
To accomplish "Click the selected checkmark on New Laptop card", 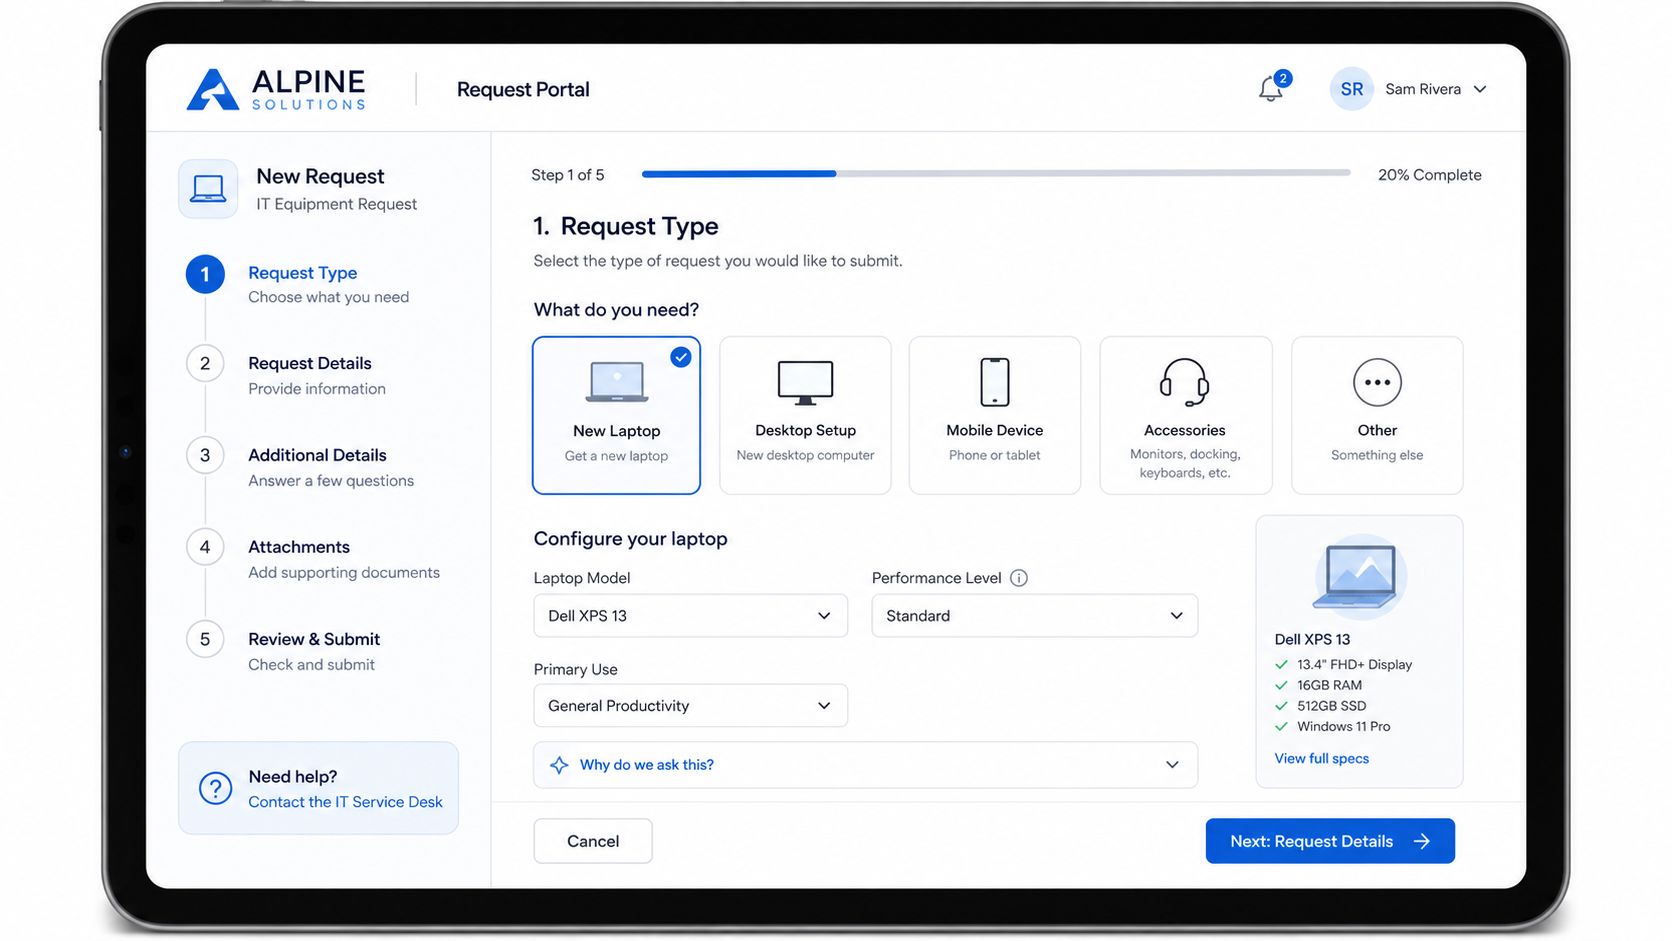I will [x=681, y=357].
